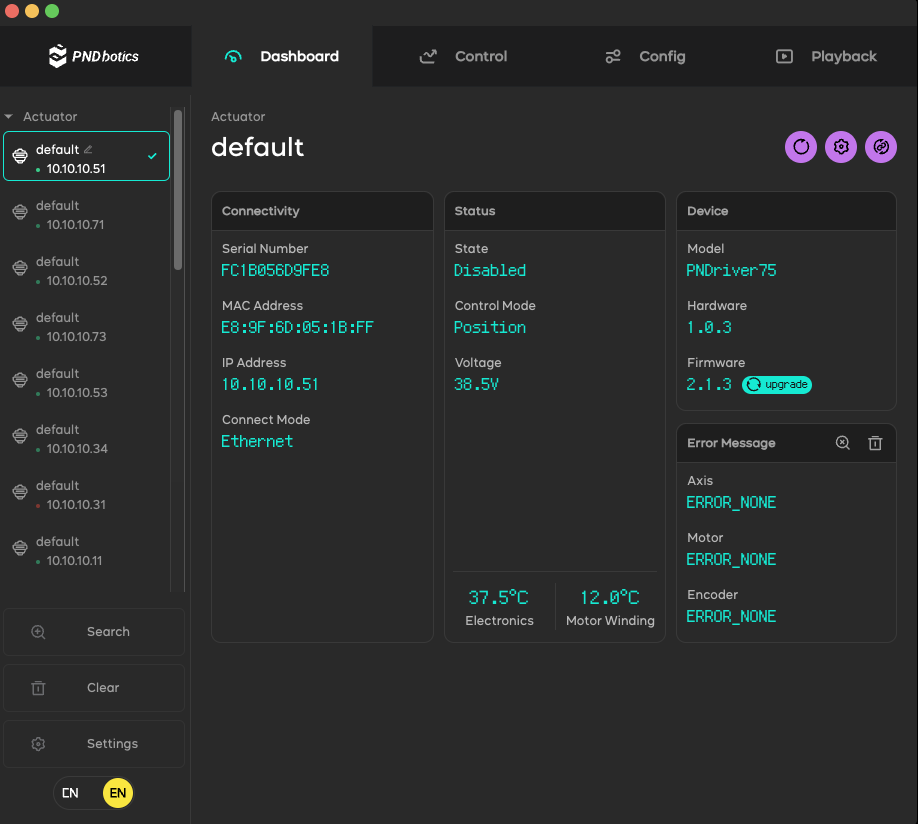Click the actuator icon for 10.10.10.73
918x824 pixels.
pyautogui.click(x=20, y=324)
